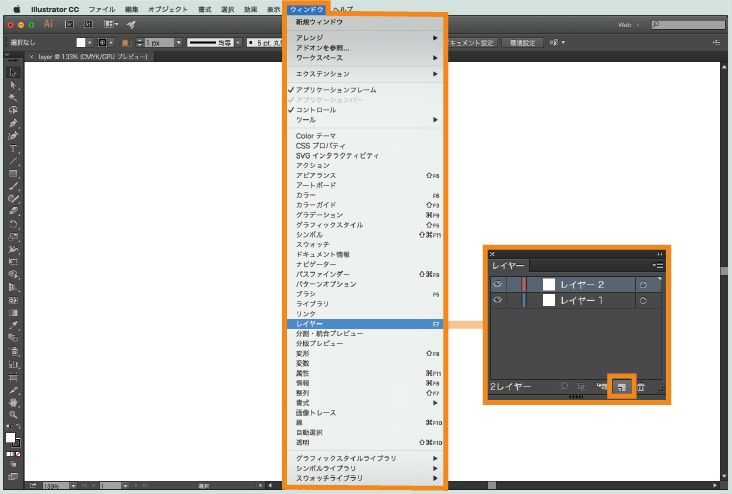Click the delete layer trash icon
This screenshot has height=494, width=732.
point(641,387)
